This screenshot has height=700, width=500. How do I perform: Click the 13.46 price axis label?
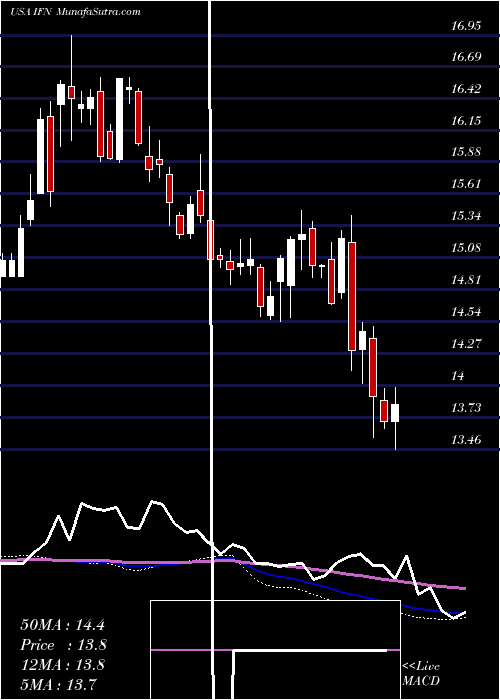[466, 440]
